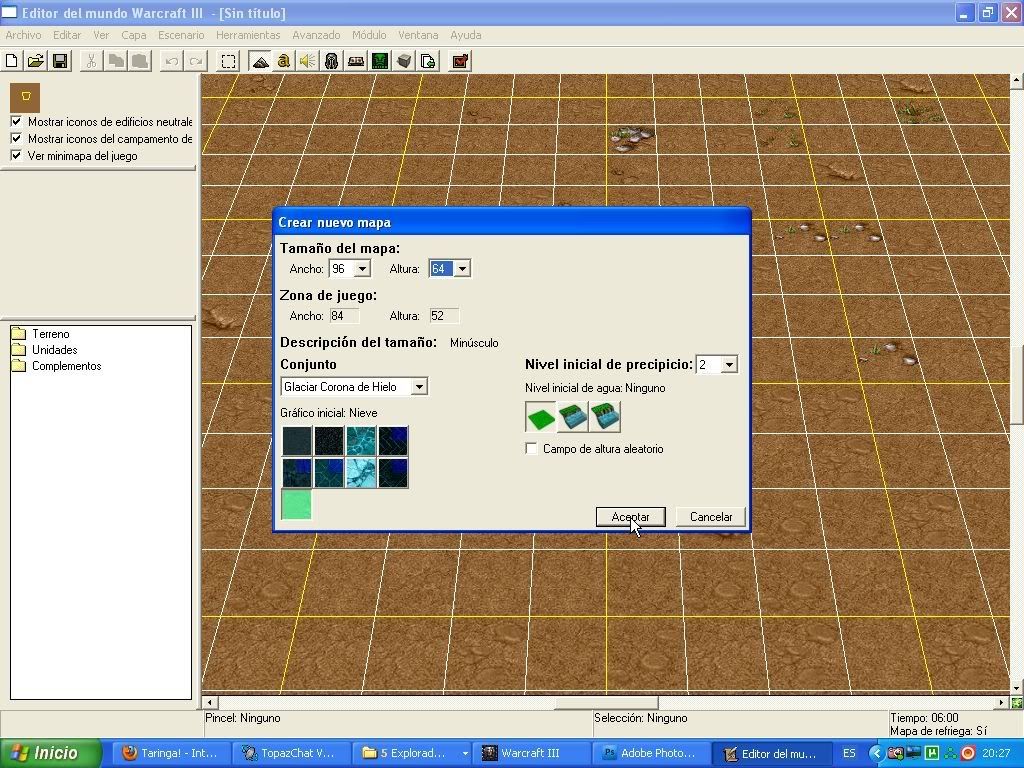Screen dimensions: 1024x768
Task: Open TopazChat from the taskbar
Action: tap(292, 753)
